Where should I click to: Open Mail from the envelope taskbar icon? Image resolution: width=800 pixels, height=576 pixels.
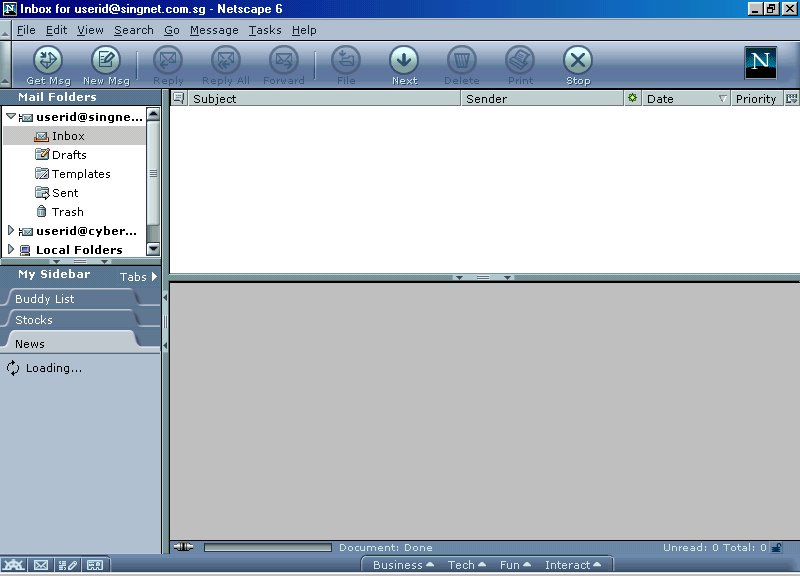click(x=41, y=565)
